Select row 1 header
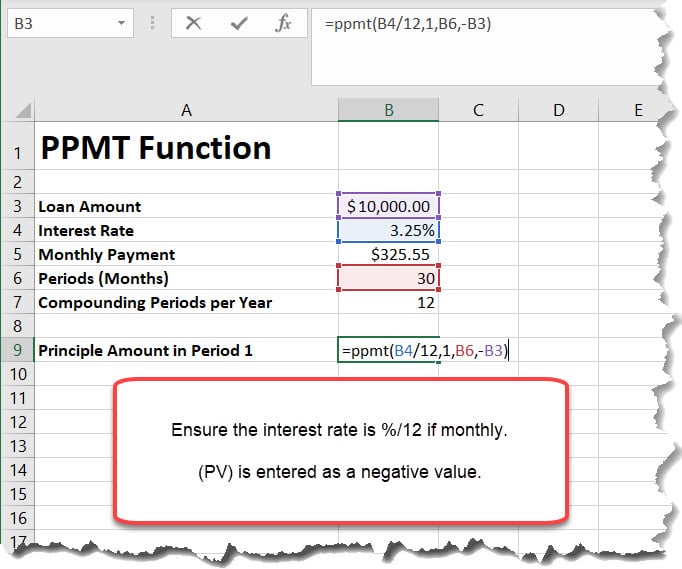 (x=18, y=146)
